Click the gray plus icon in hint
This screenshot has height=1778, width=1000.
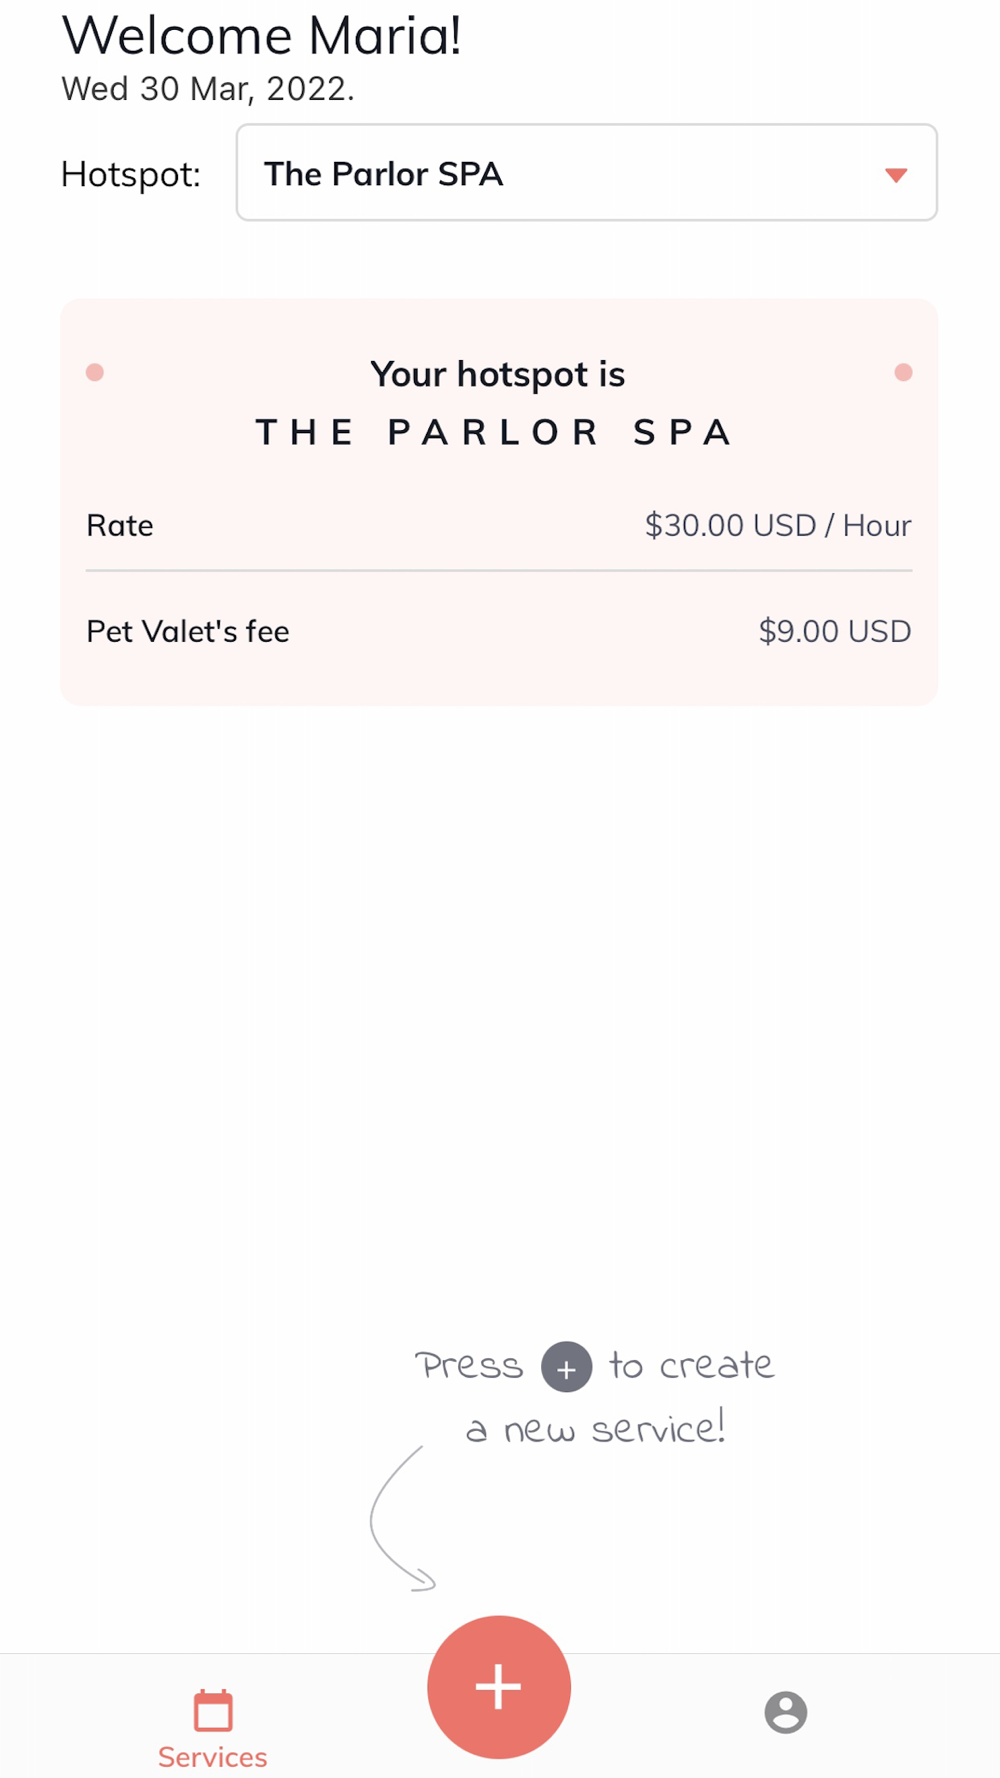coord(567,1367)
